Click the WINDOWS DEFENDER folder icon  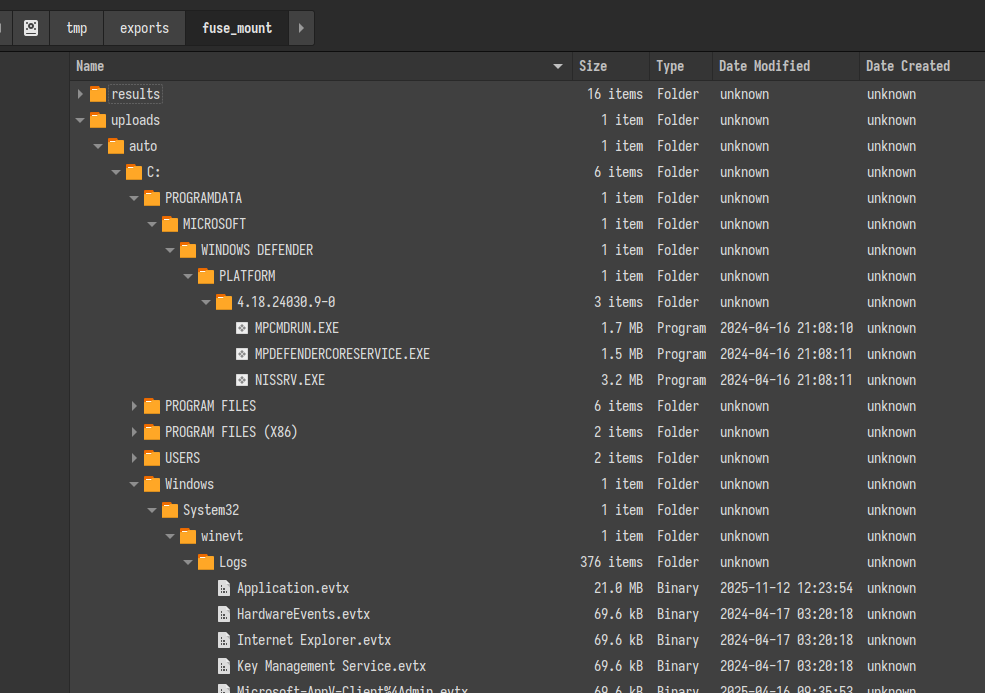(189, 250)
